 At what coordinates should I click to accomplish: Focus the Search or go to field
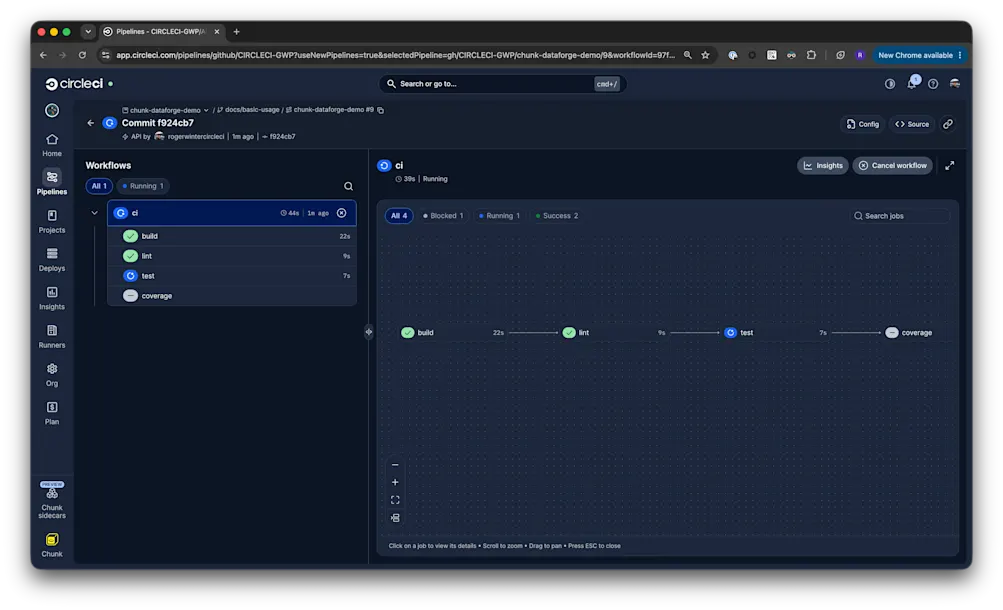[x=502, y=84]
